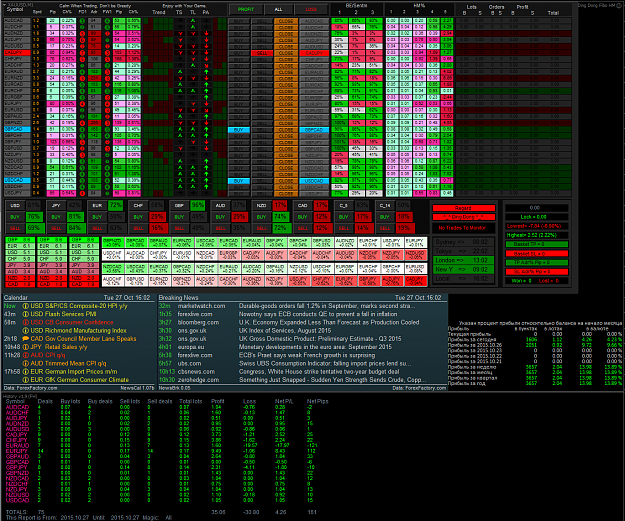This screenshot has height=521, width=625.
Task: Click red down arrow in GBPJPY TL column
Action: 193,142
